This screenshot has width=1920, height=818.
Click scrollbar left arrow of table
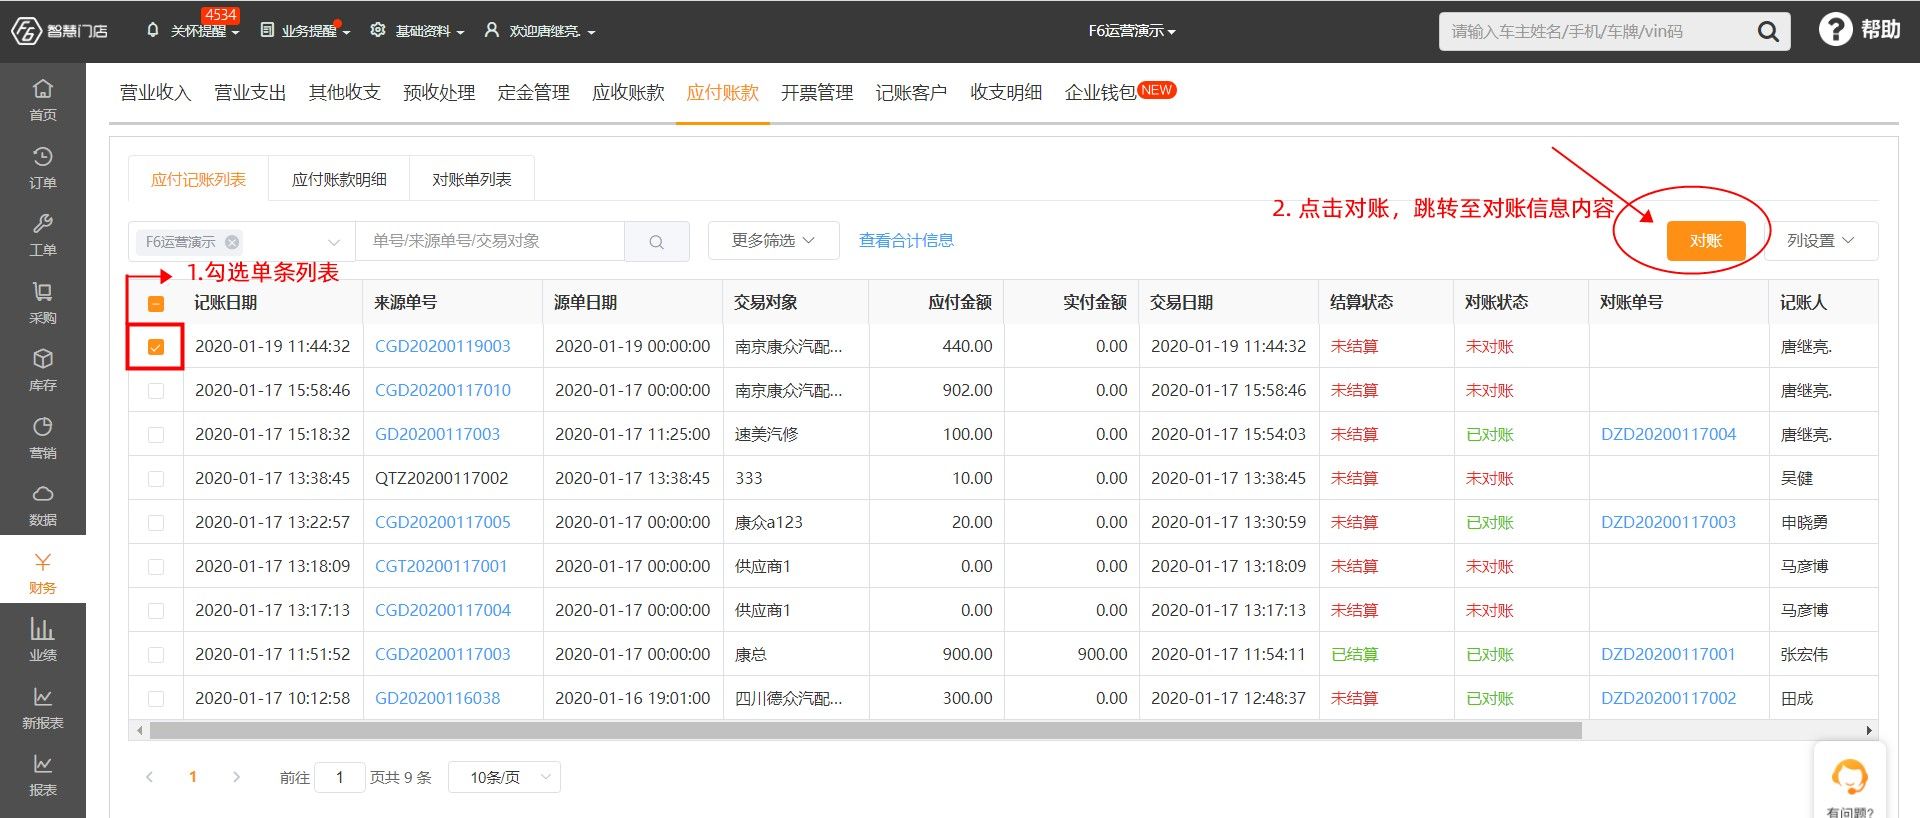click(139, 730)
